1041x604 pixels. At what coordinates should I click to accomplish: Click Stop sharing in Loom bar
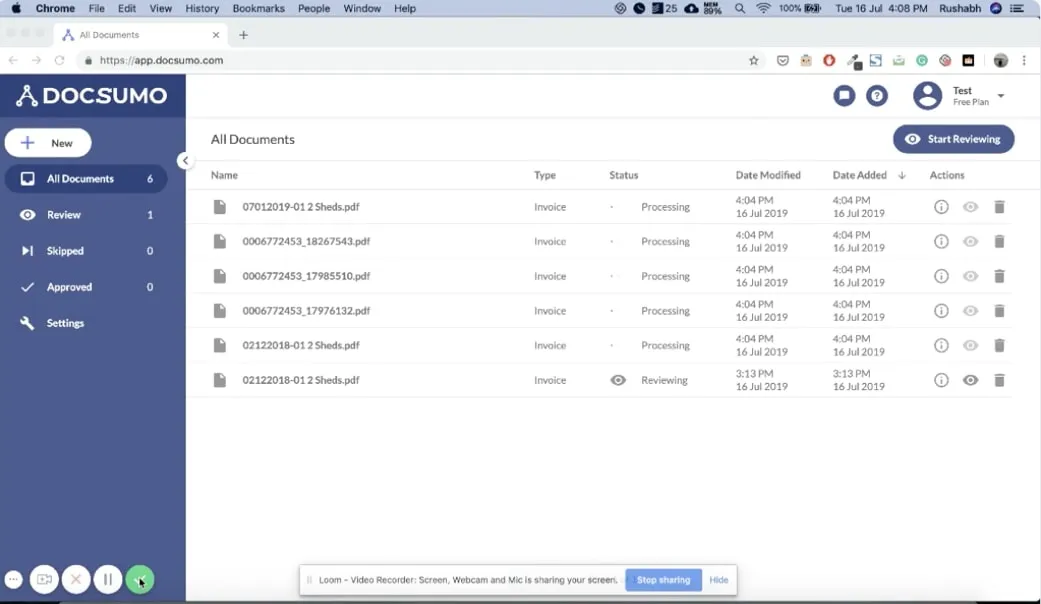pyautogui.click(x=663, y=580)
